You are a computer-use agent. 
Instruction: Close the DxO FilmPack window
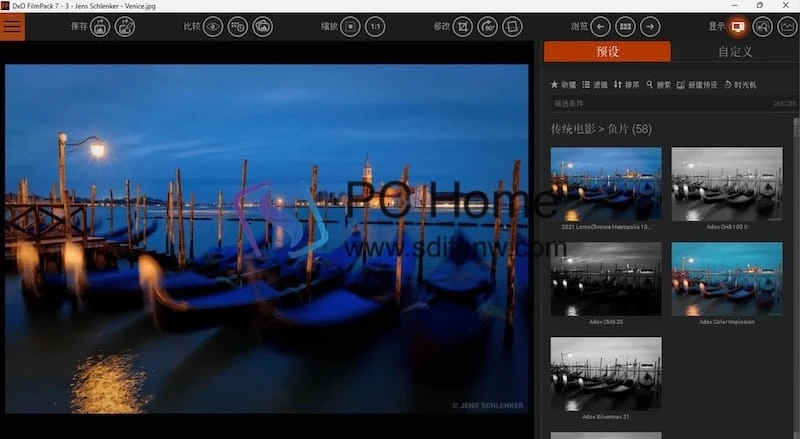(786, 6)
